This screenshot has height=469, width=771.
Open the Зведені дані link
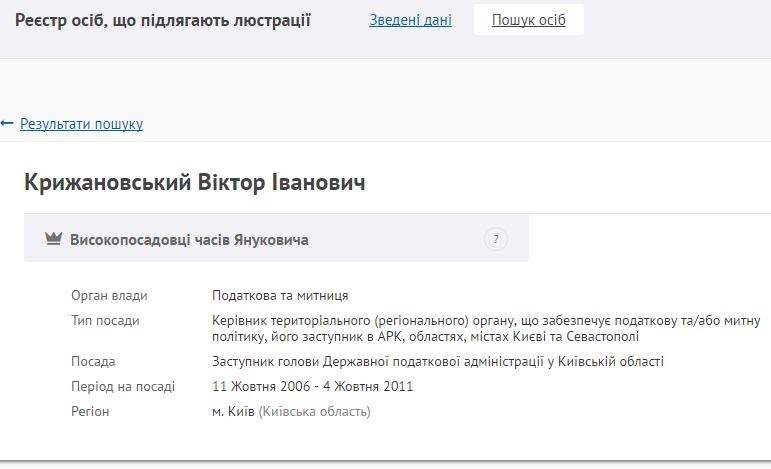410,20
